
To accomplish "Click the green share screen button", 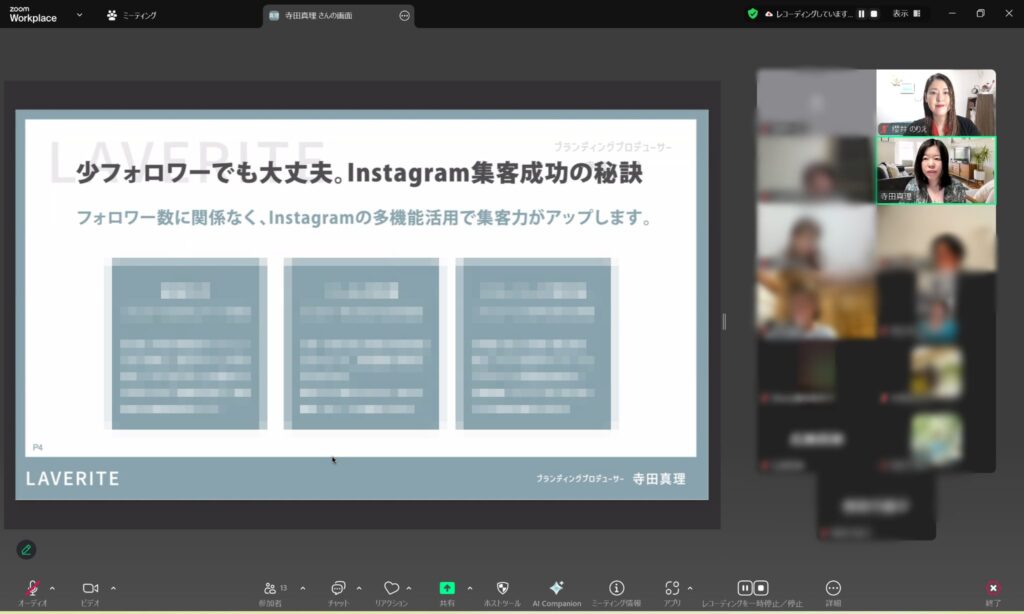I will click(x=447, y=588).
